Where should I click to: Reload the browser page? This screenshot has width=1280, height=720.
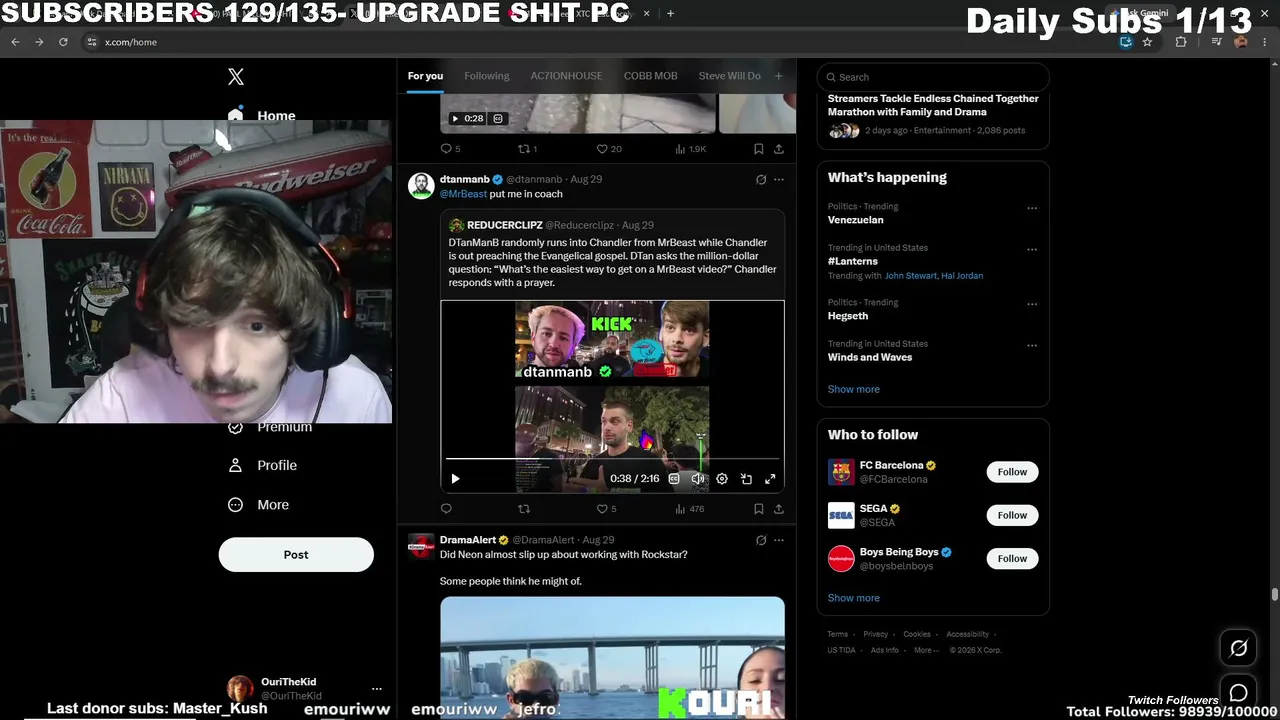(x=63, y=42)
